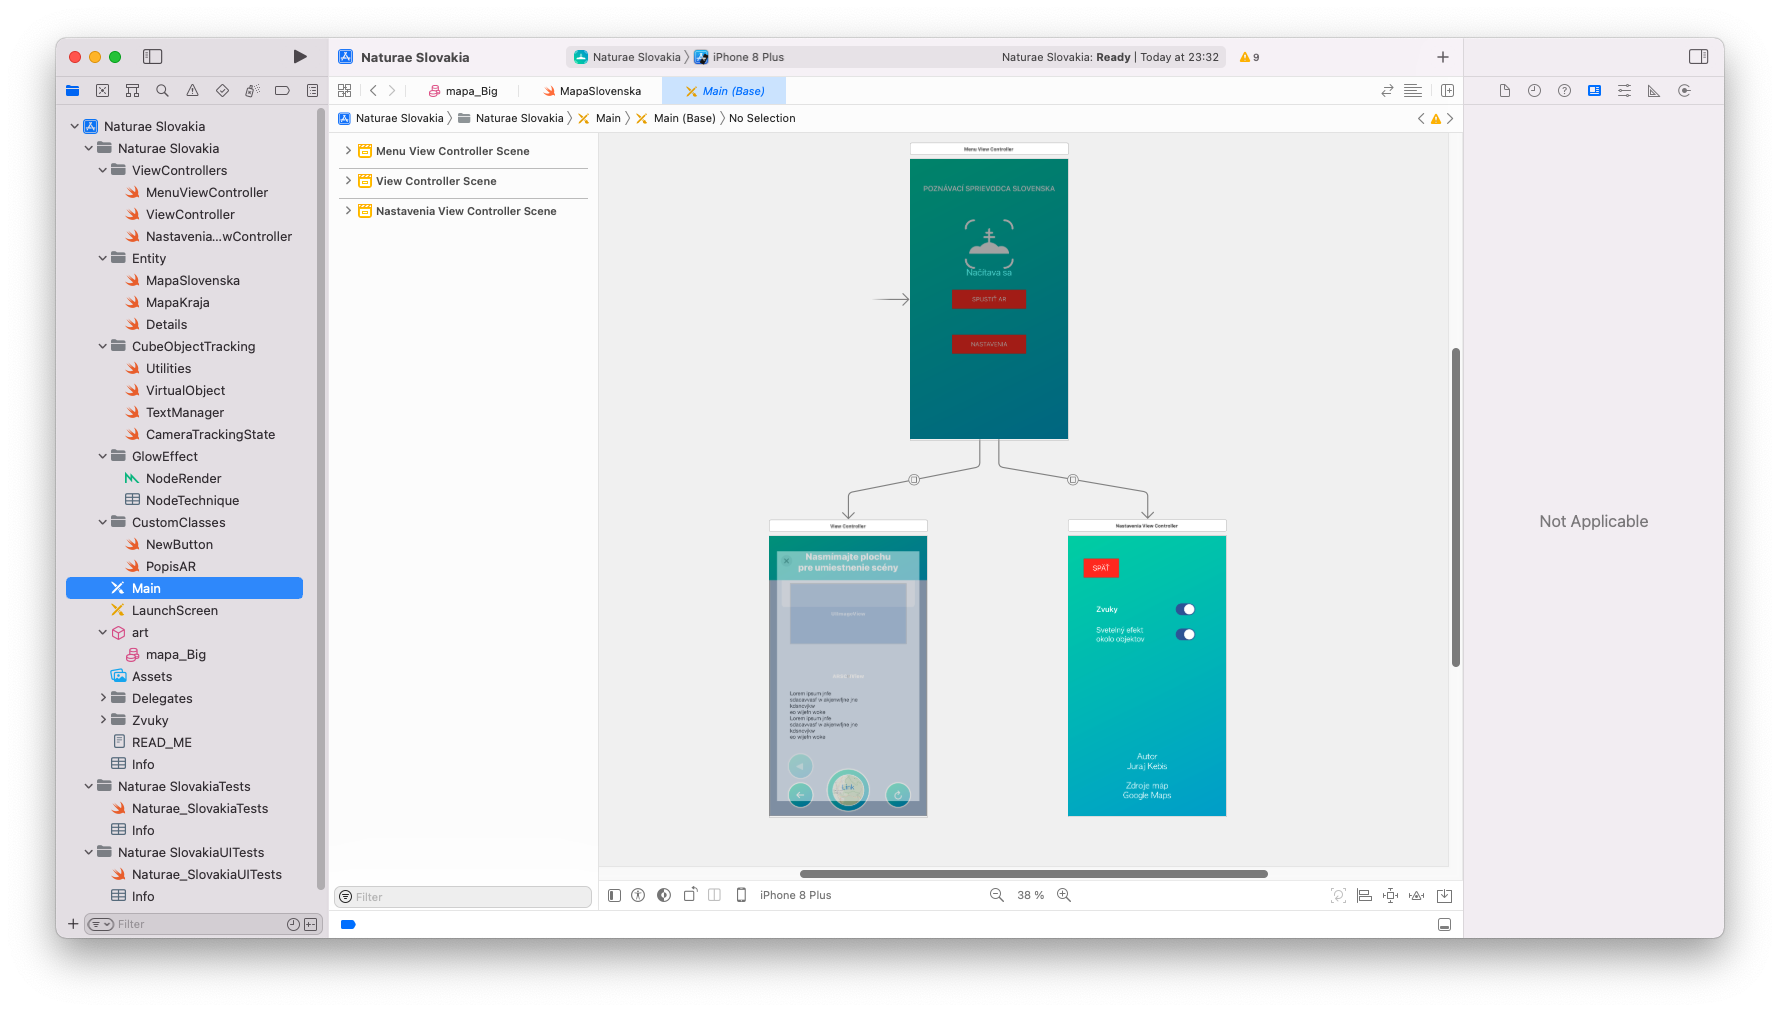Expand Menu View Controller Scene
The width and height of the screenshot is (1780, 1012).
348,151
